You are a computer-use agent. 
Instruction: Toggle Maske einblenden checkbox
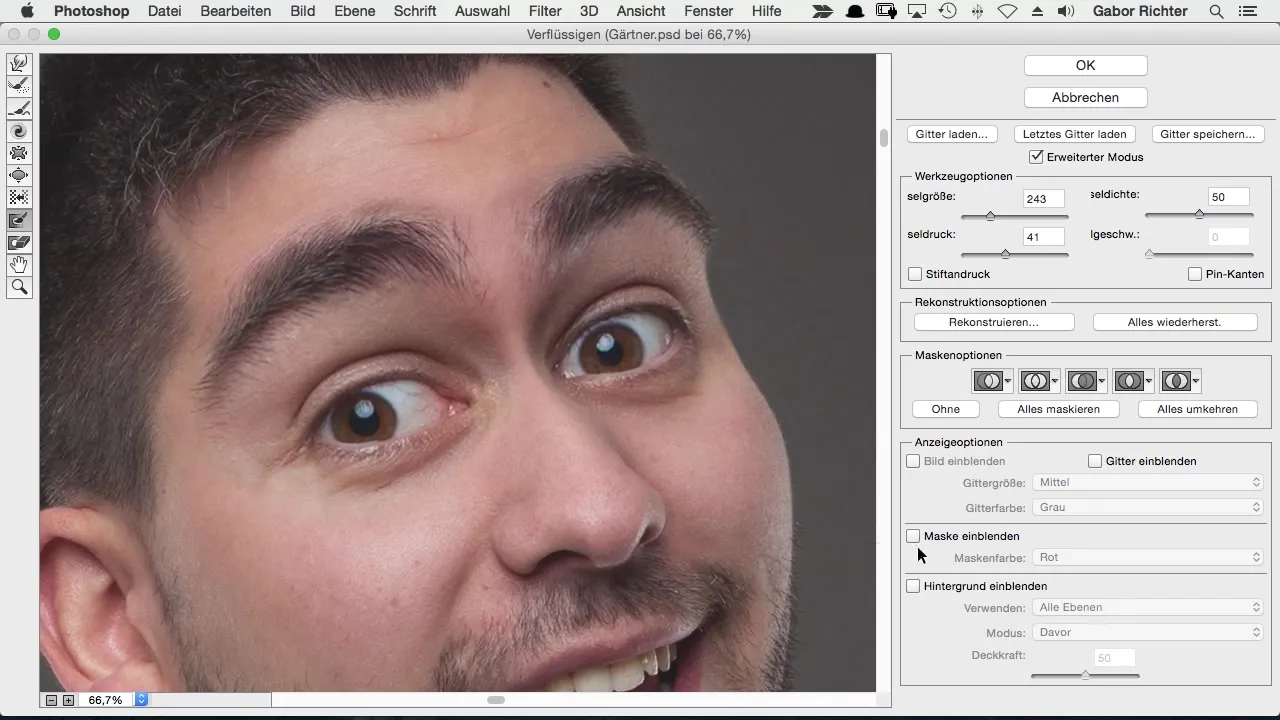(913, 536)
